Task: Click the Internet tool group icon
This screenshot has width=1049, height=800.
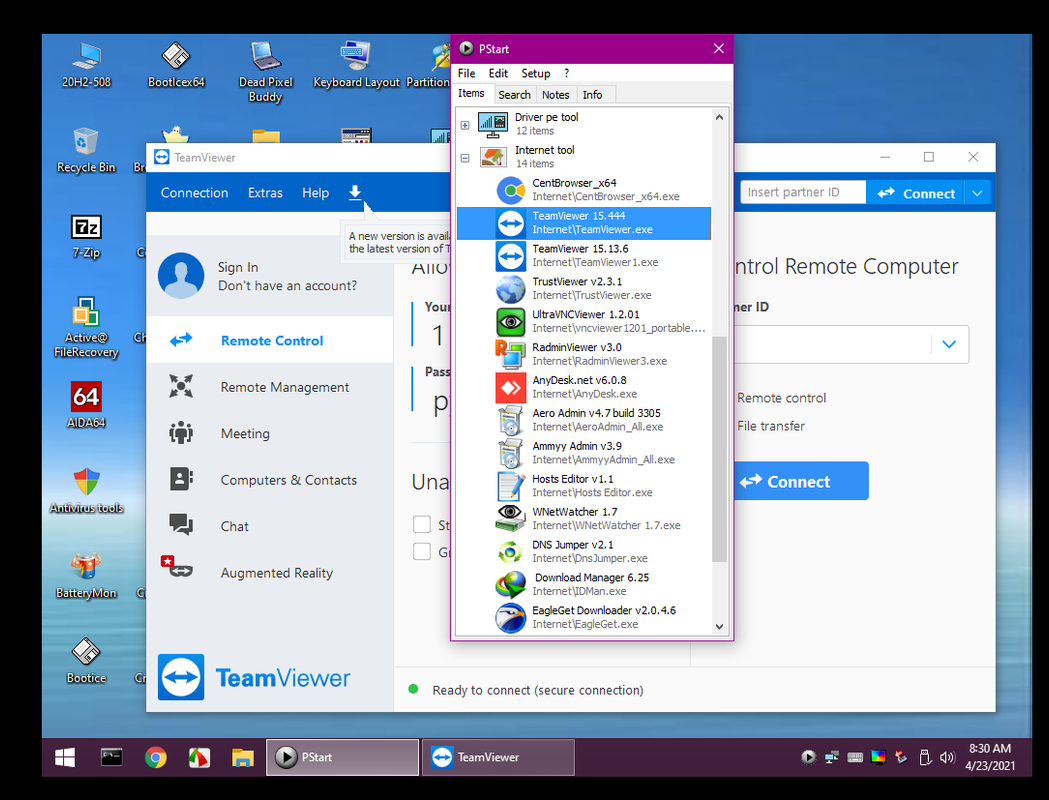Action: [493, 157]
